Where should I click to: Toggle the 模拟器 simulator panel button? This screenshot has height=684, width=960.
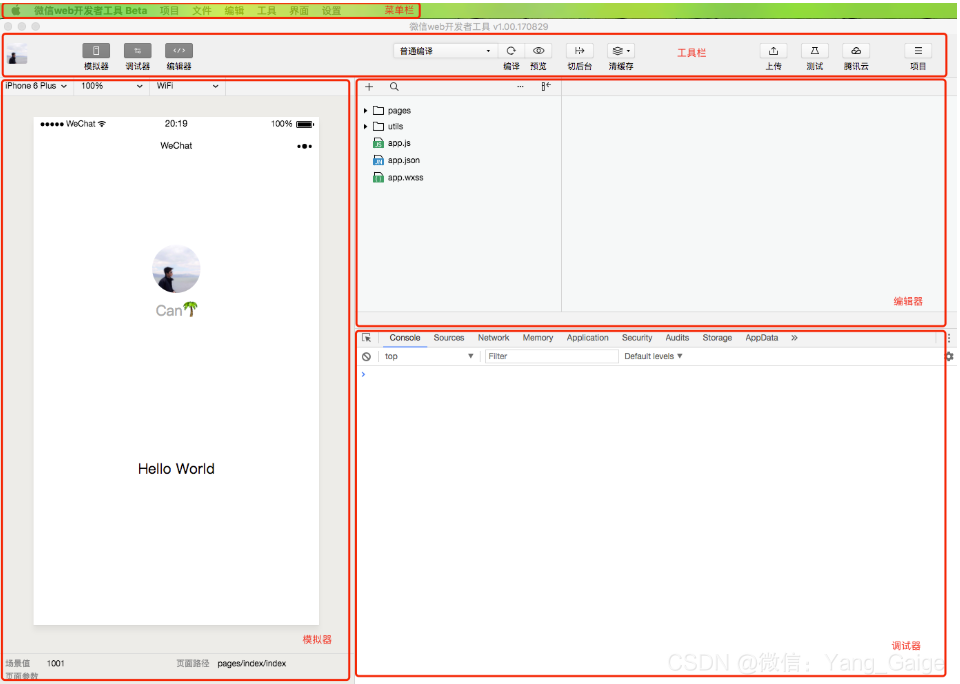[x=96, y=51]
